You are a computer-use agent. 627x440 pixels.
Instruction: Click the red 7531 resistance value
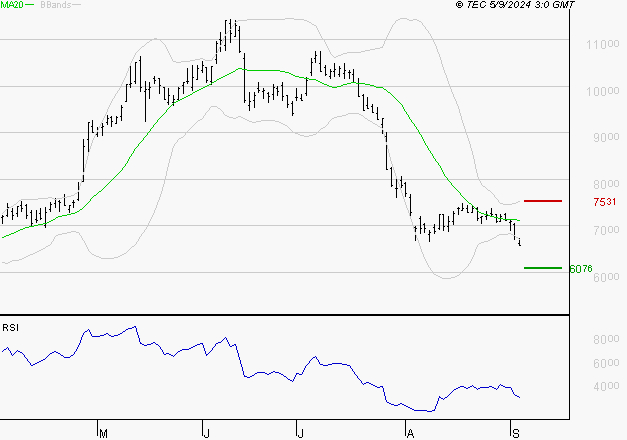(x=605, y=202)
